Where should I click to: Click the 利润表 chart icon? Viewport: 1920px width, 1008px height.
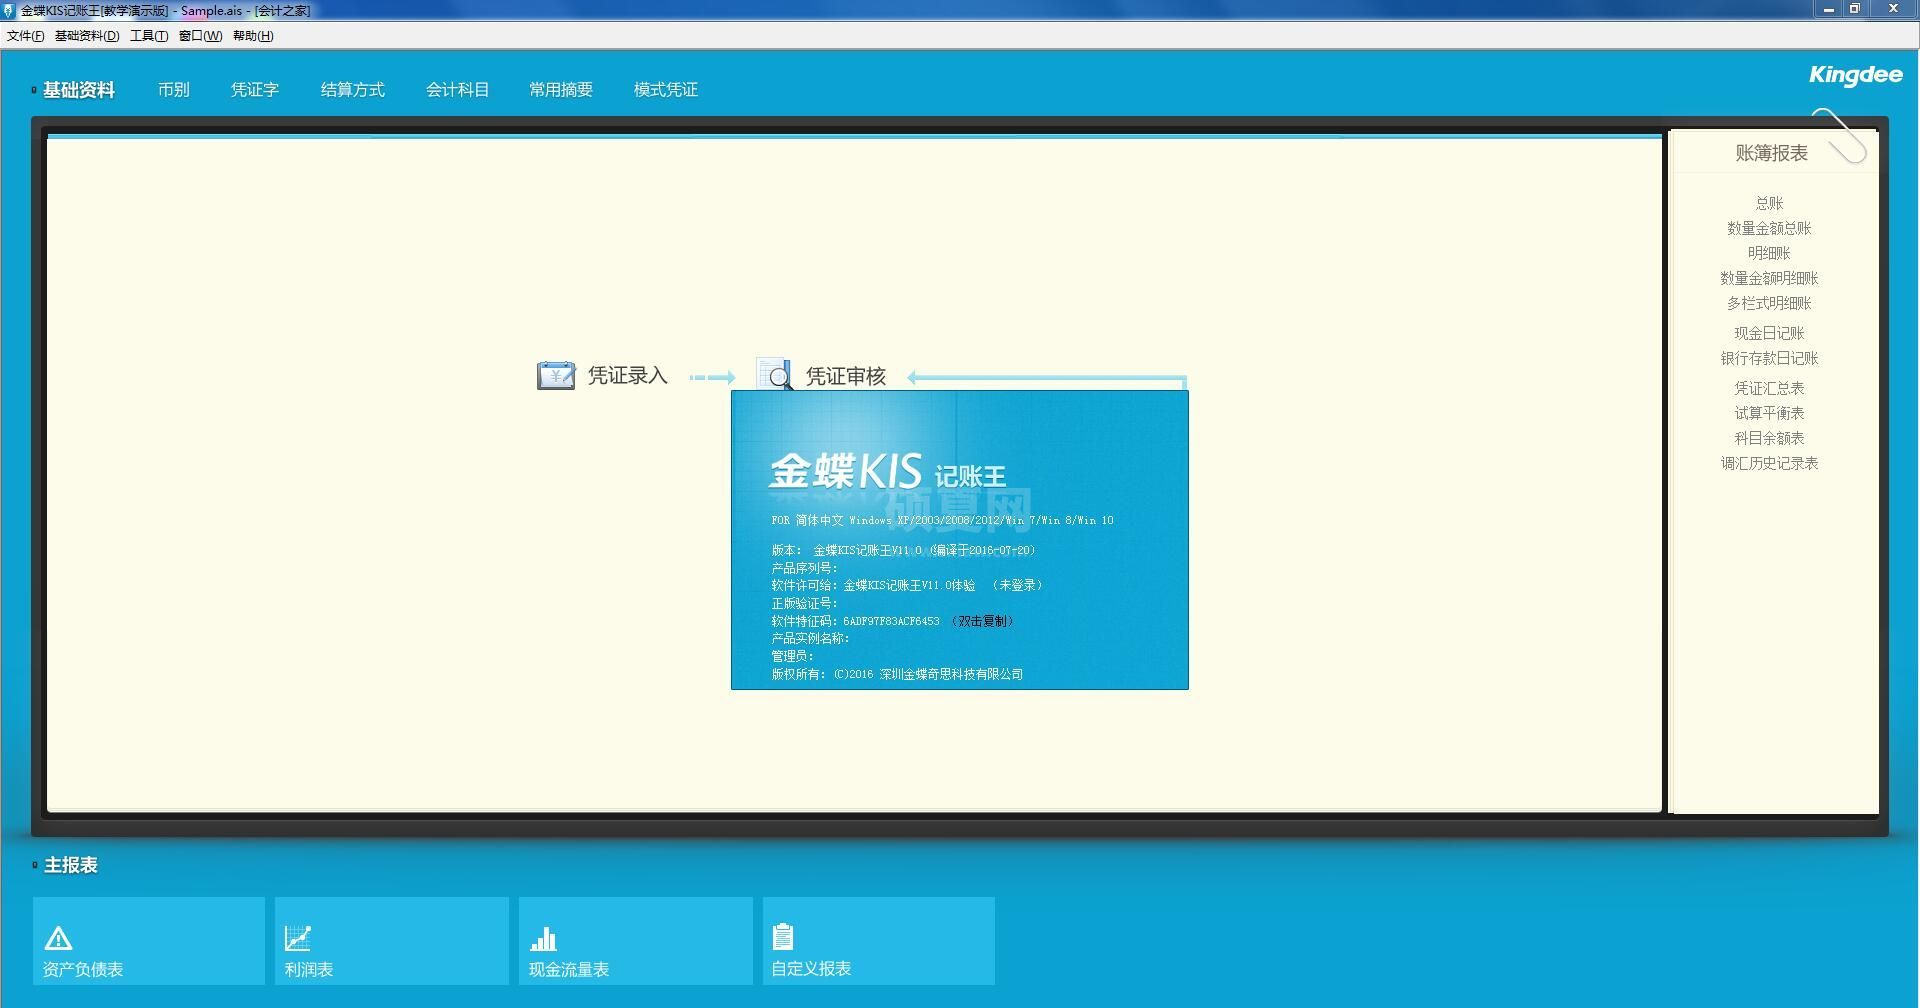click(298, 938)
